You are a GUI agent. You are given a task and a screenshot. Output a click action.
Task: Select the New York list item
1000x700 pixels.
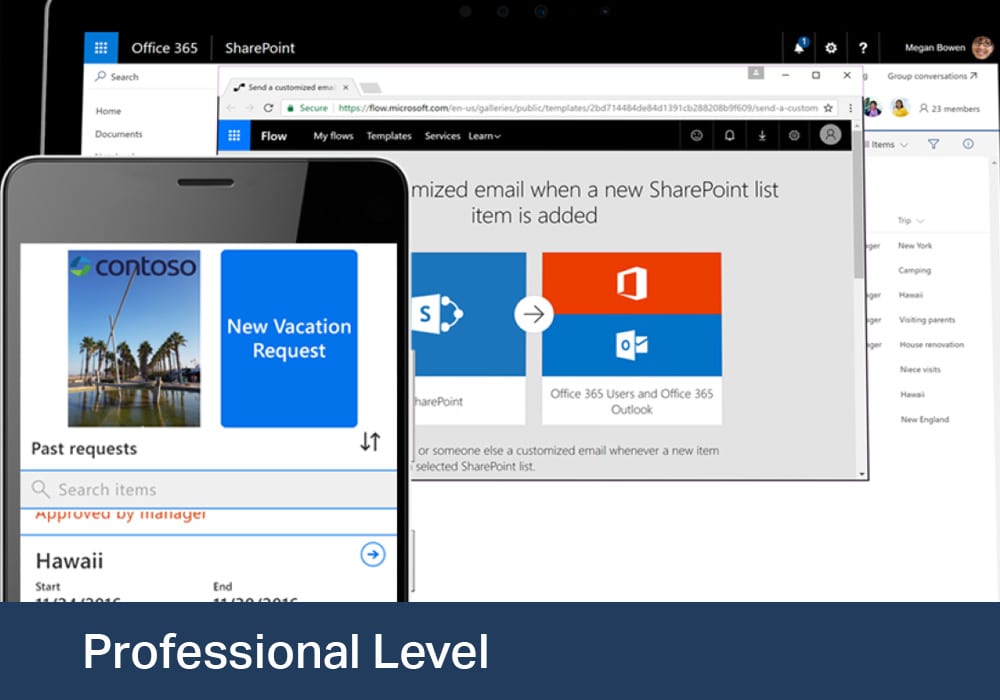click(x=915, y=245)
